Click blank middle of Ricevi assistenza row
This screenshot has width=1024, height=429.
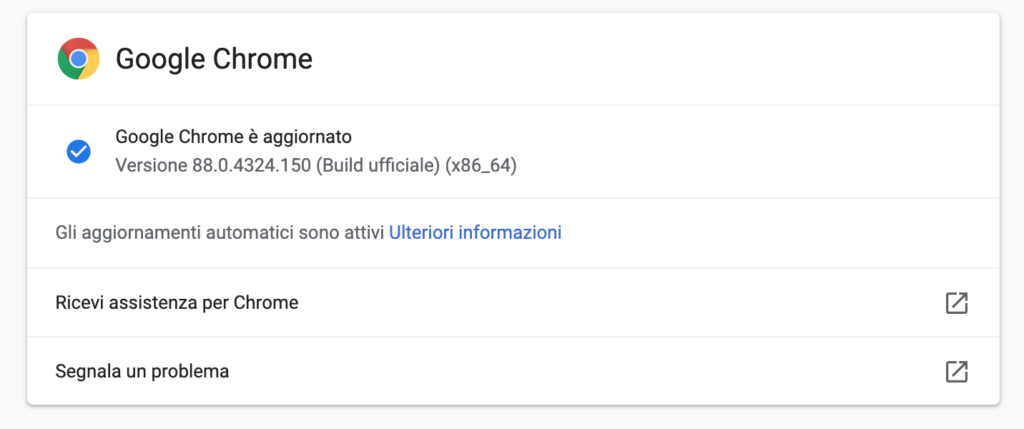point(600,302)
